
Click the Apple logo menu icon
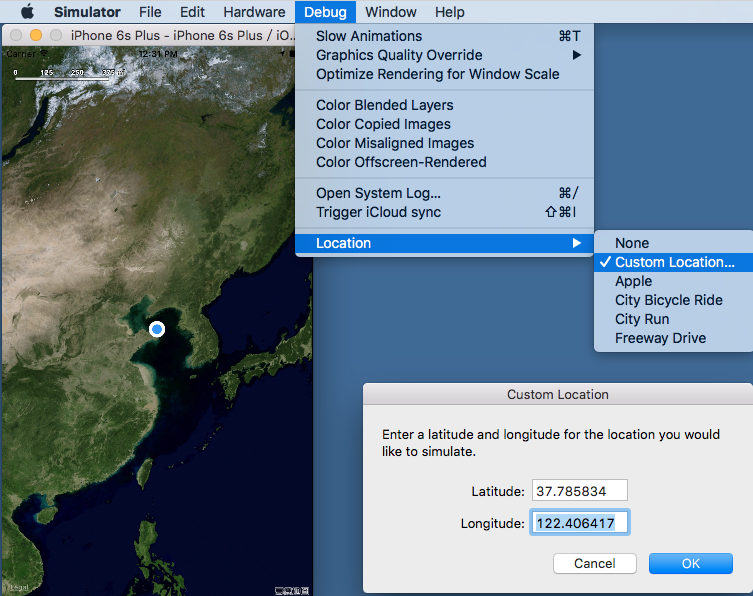27,12
